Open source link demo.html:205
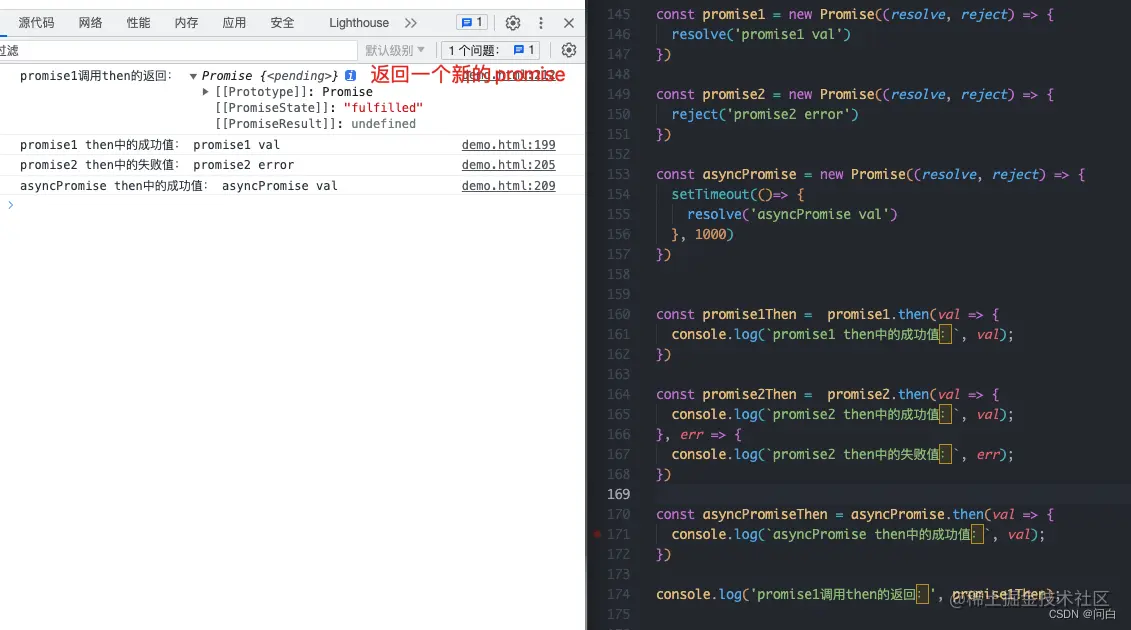Screen dimensions: 1131x630 (509, 165)
